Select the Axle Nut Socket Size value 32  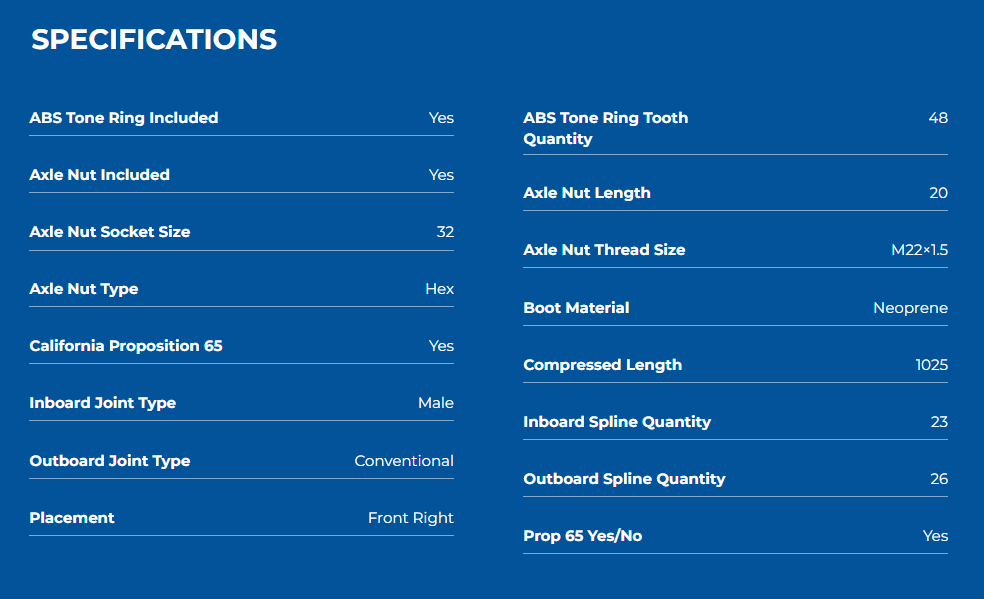pos(445,232)
